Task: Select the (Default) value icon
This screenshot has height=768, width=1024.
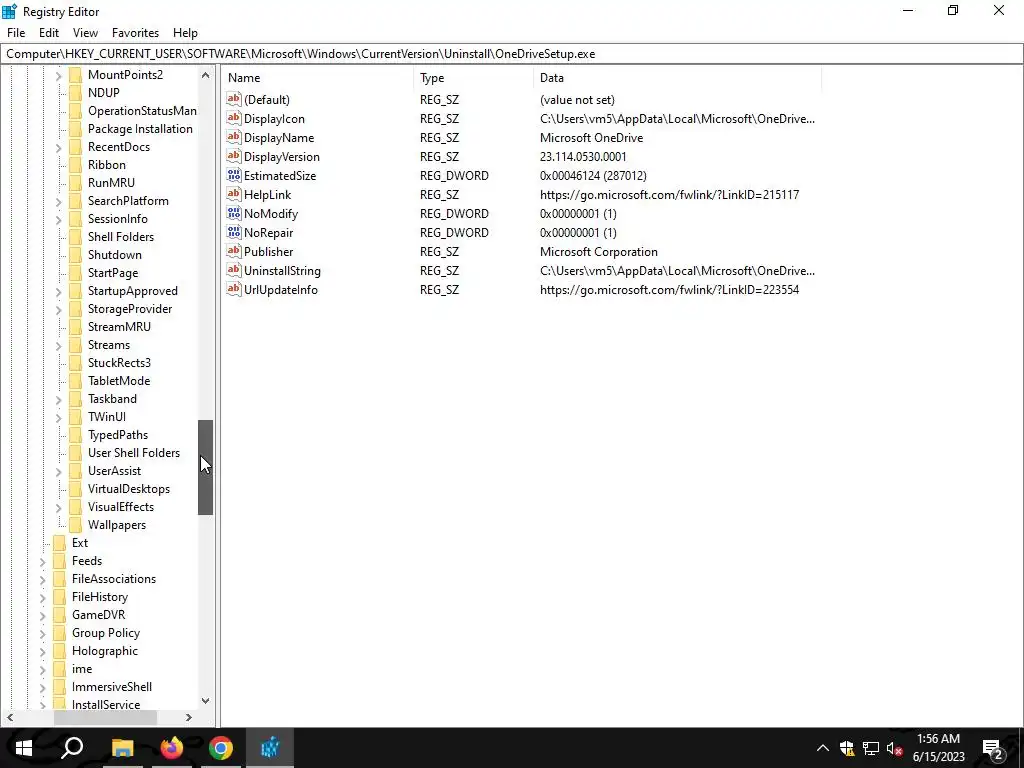Action: (234, 99)
